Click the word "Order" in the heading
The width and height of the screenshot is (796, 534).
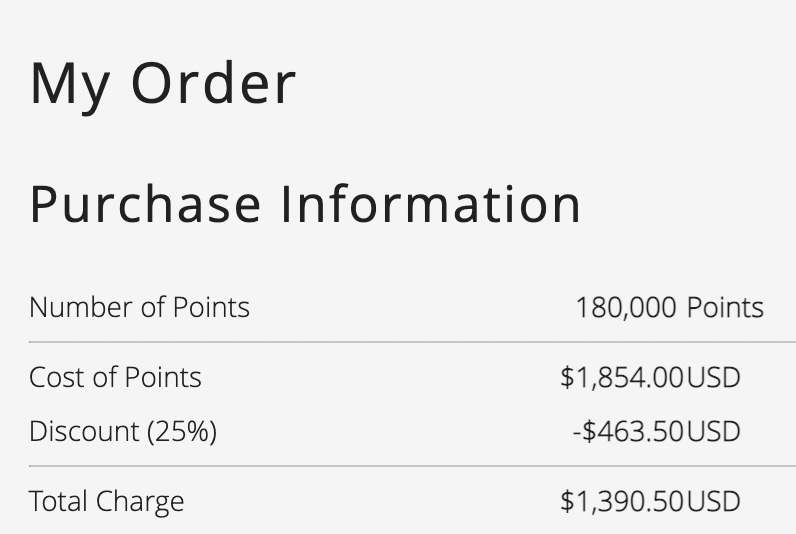tap(214, 82)
